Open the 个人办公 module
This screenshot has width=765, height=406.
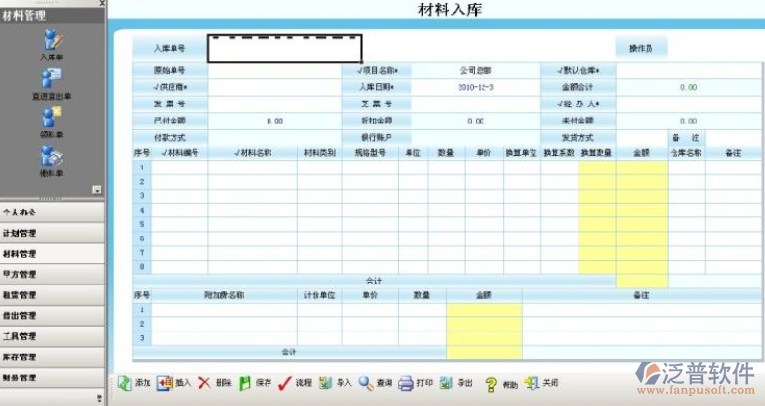pyautogui.click(x=52, y=212)
